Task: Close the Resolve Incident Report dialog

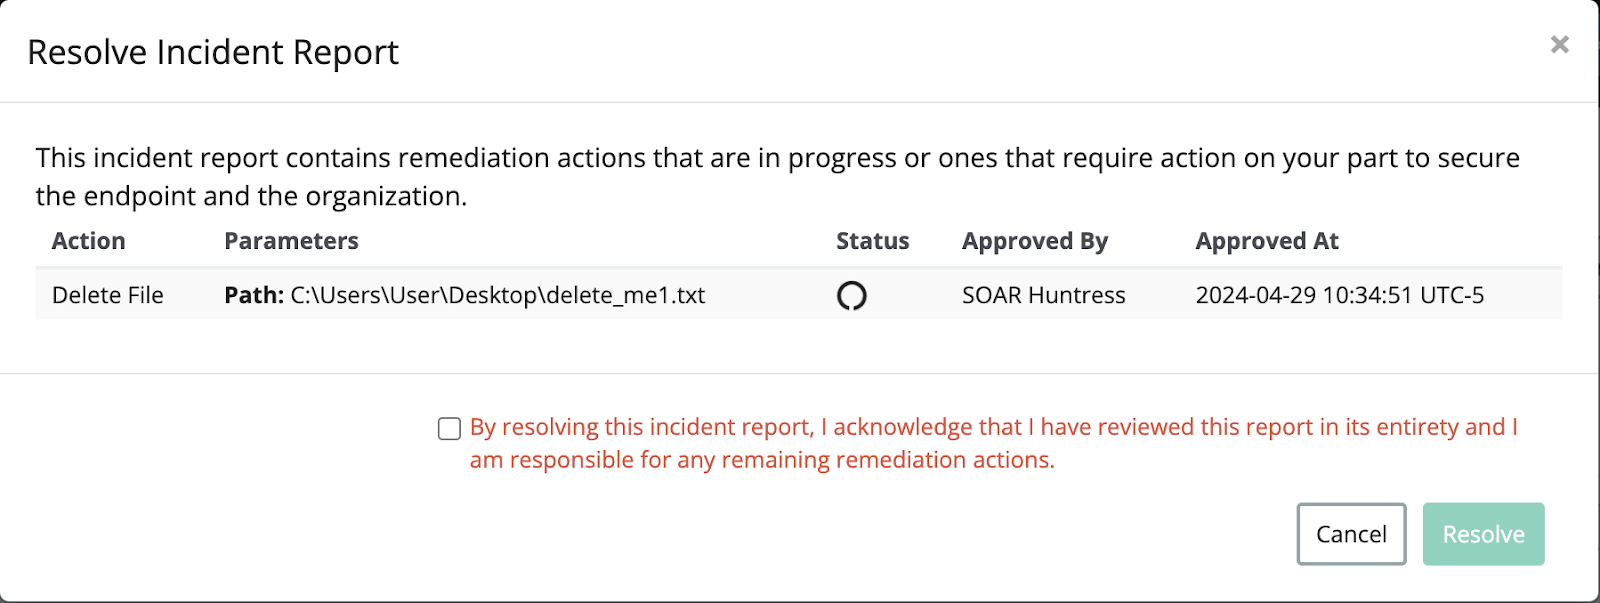Action: click(x=1559, y=44)
